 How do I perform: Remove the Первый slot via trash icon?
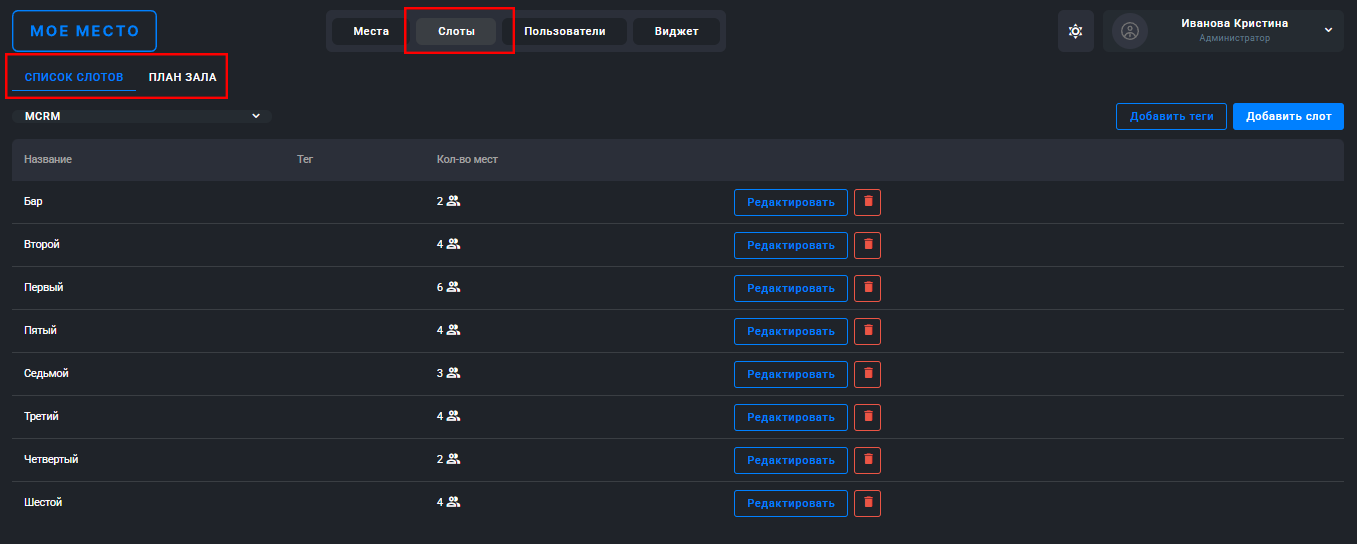pos(868,288)
